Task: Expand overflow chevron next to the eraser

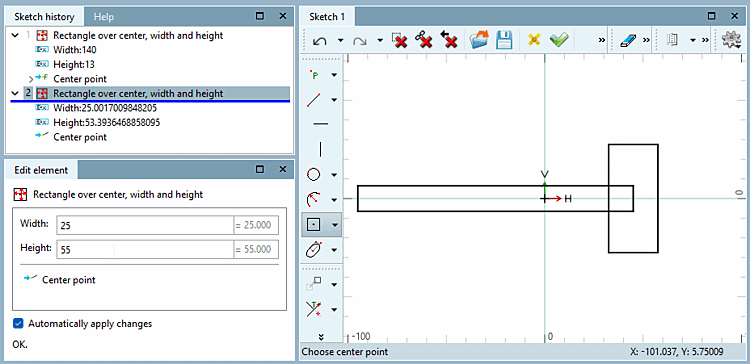Action: [646, 41]
